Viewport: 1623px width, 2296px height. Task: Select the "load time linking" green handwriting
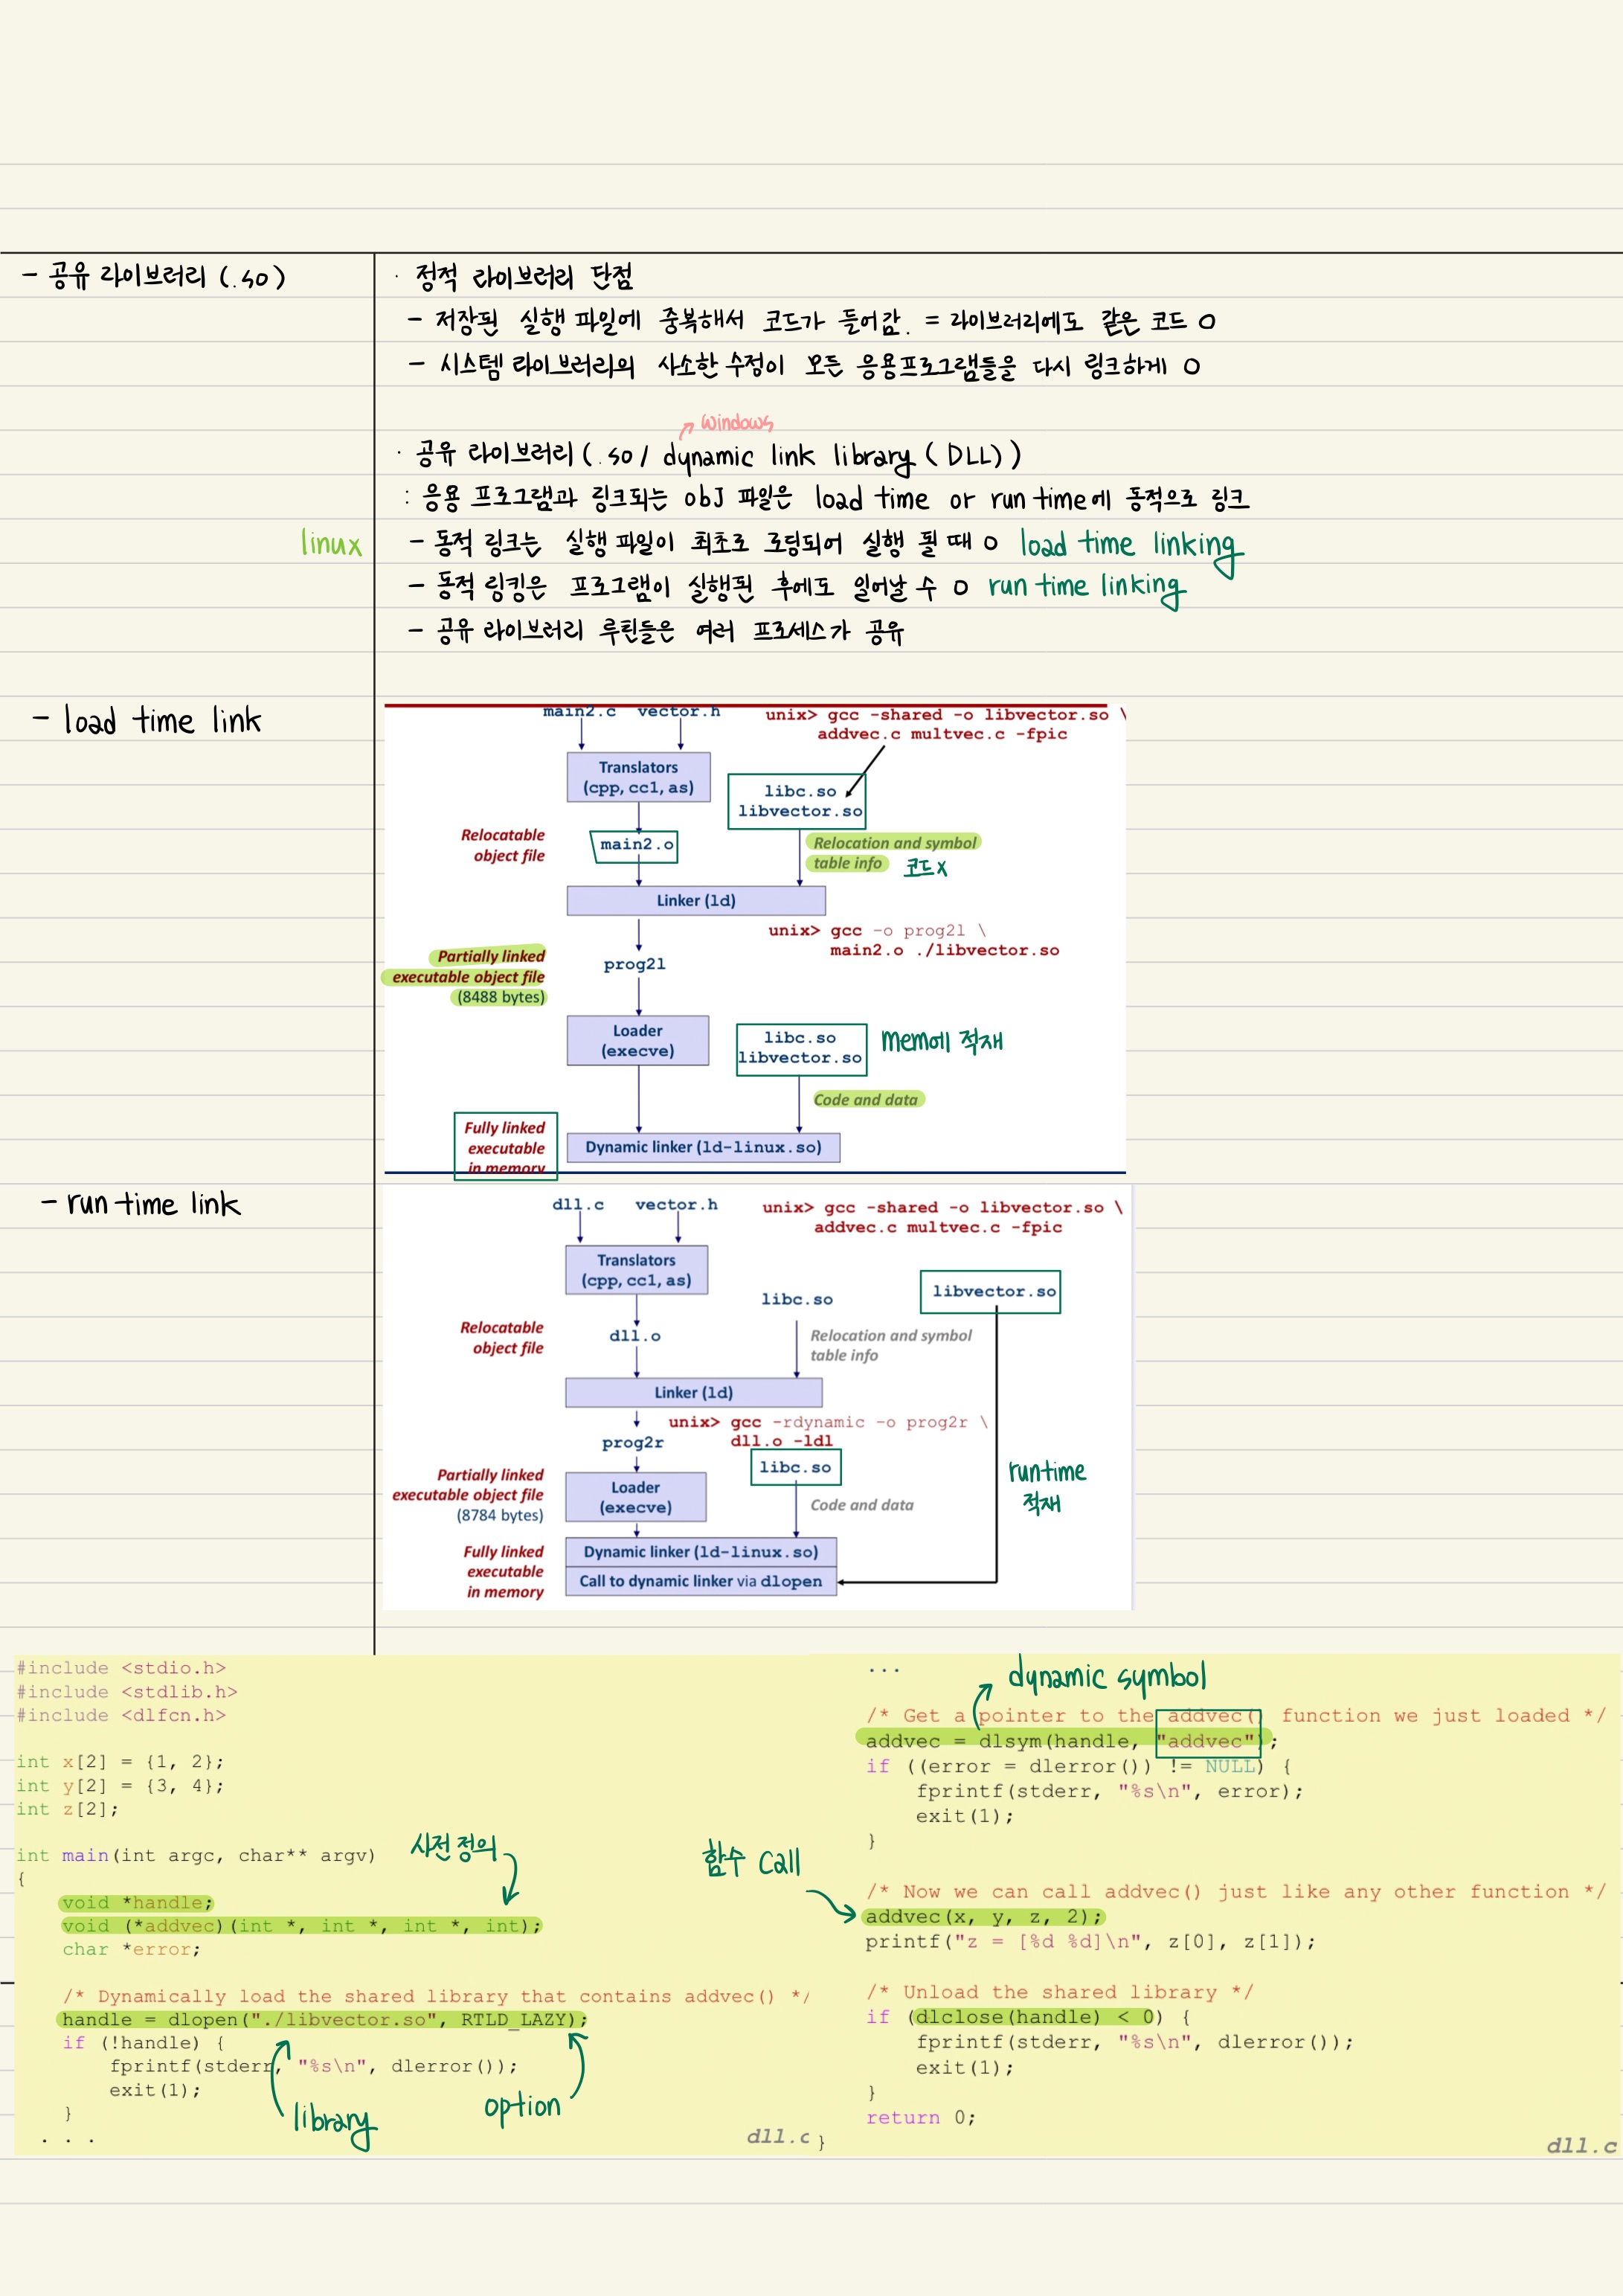click(x=1130, y=546)
